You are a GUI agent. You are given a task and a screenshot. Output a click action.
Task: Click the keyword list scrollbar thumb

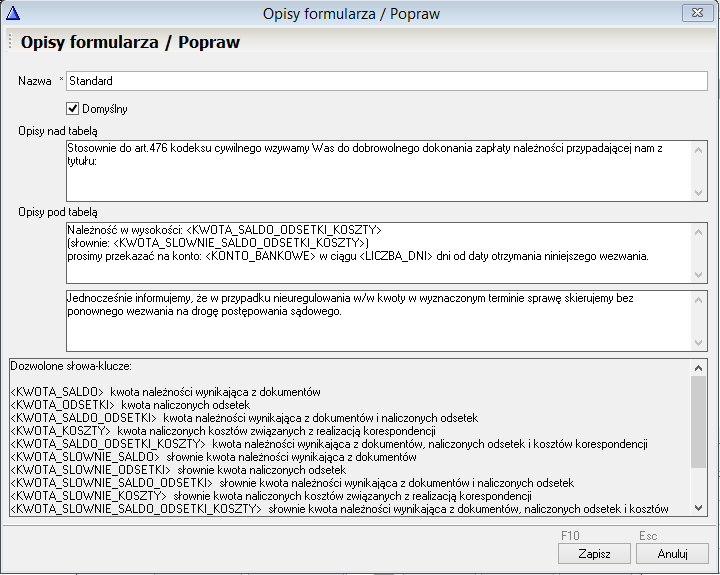pos(699,420)
